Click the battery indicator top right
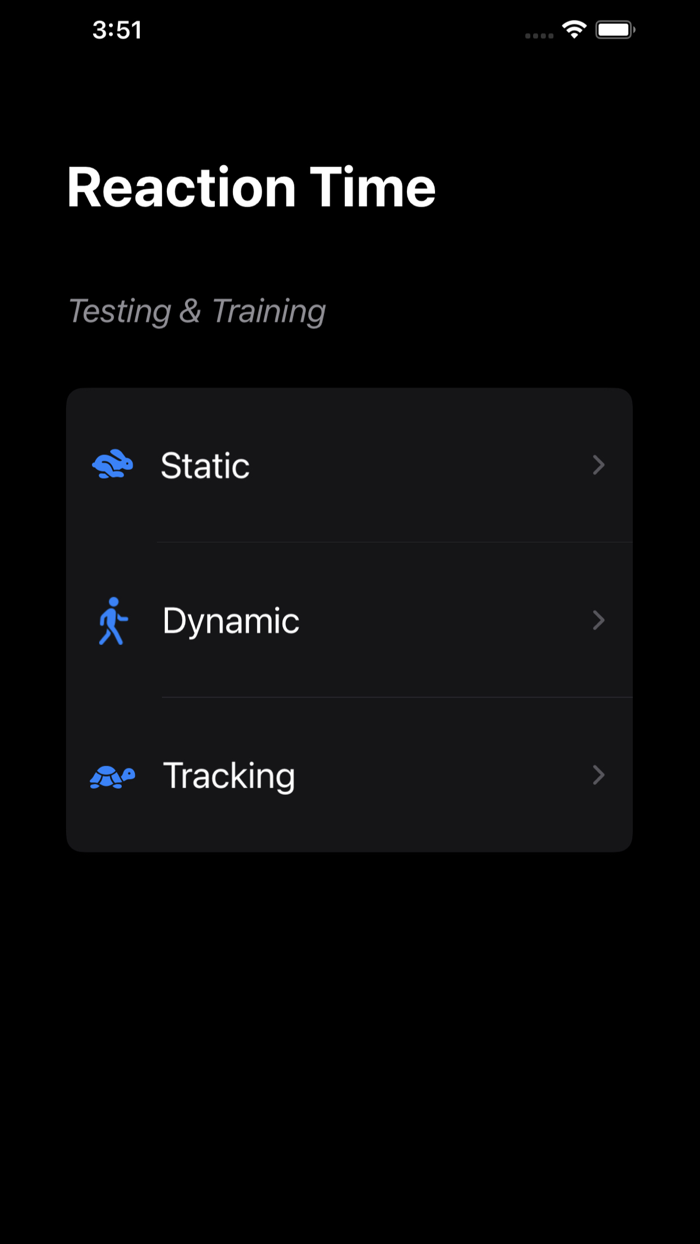 [615, 29]
